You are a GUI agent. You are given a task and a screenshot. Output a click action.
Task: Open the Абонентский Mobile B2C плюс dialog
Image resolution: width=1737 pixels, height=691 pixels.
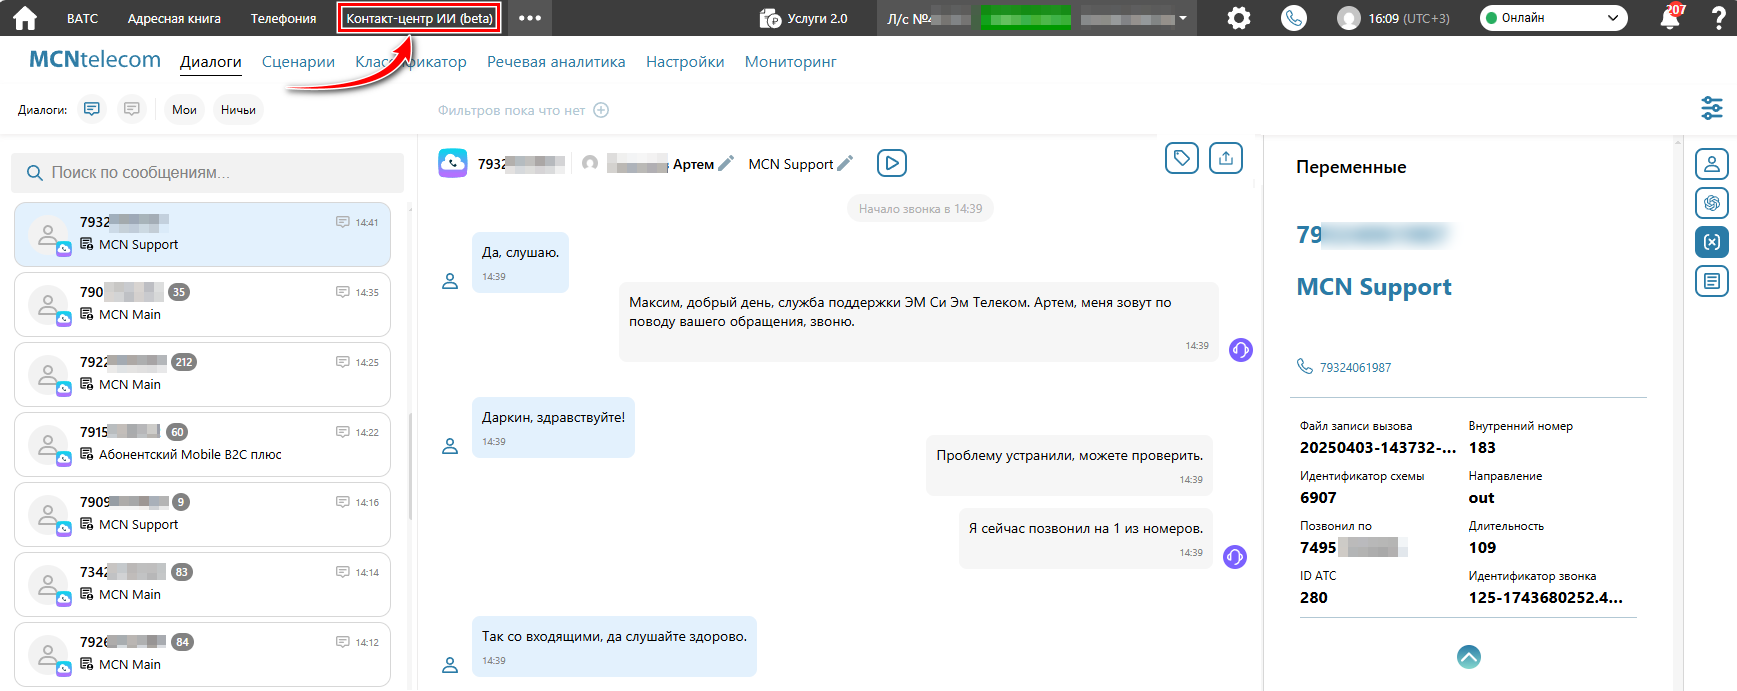(x=202, y=445)
